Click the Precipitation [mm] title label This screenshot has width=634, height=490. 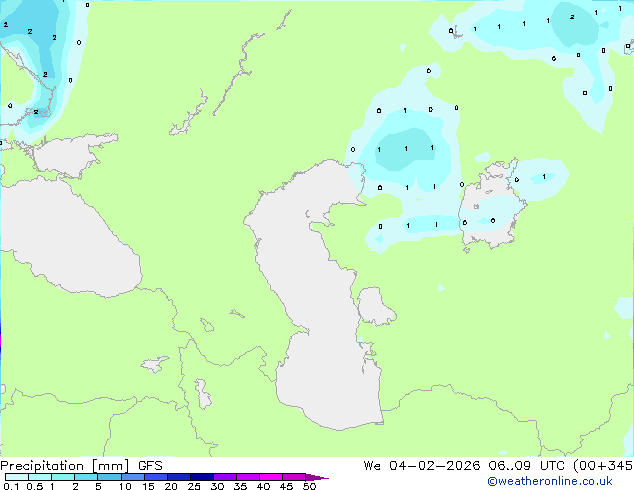[65, 466]
